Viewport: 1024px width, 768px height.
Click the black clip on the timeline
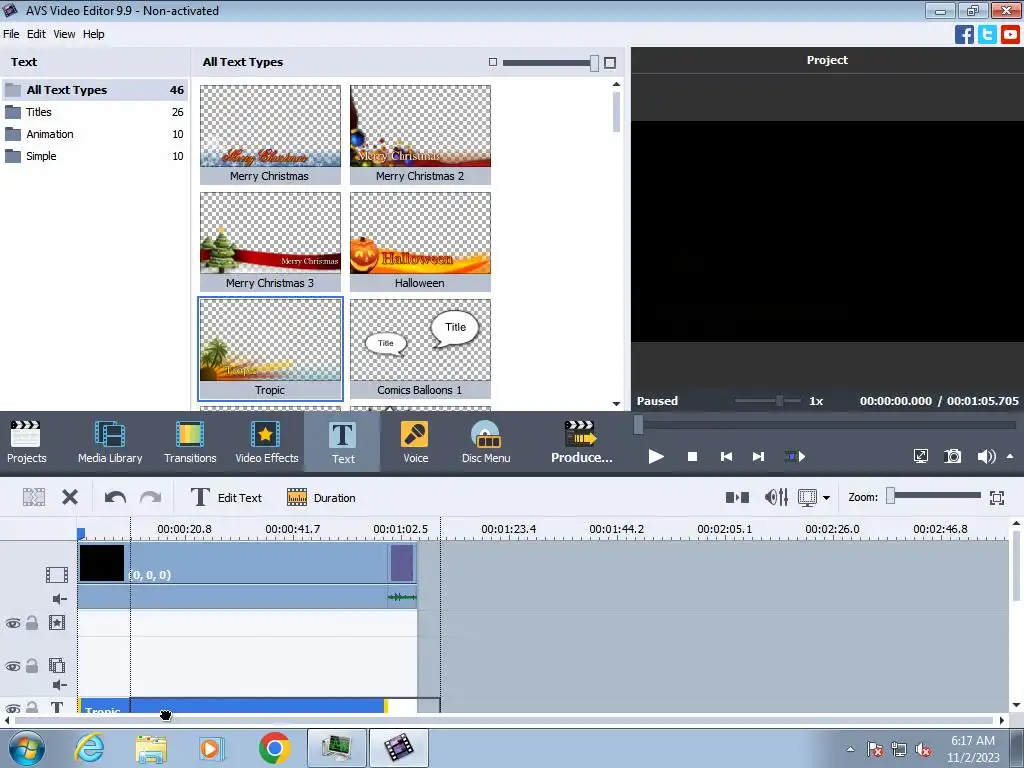(x=102, y=563)
